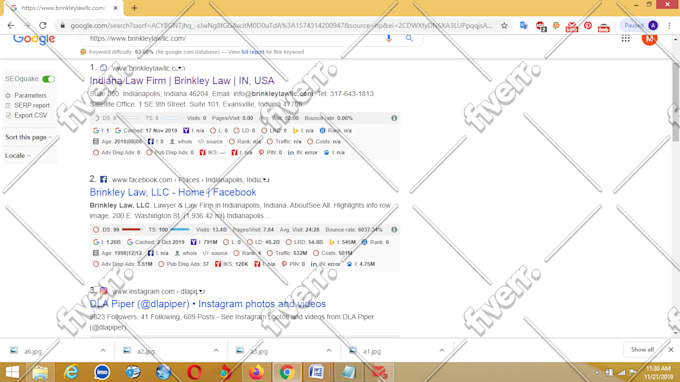The image size is (680, 382).
Task: Open a6.jpg download options chevron
Action: click(103, 350)
